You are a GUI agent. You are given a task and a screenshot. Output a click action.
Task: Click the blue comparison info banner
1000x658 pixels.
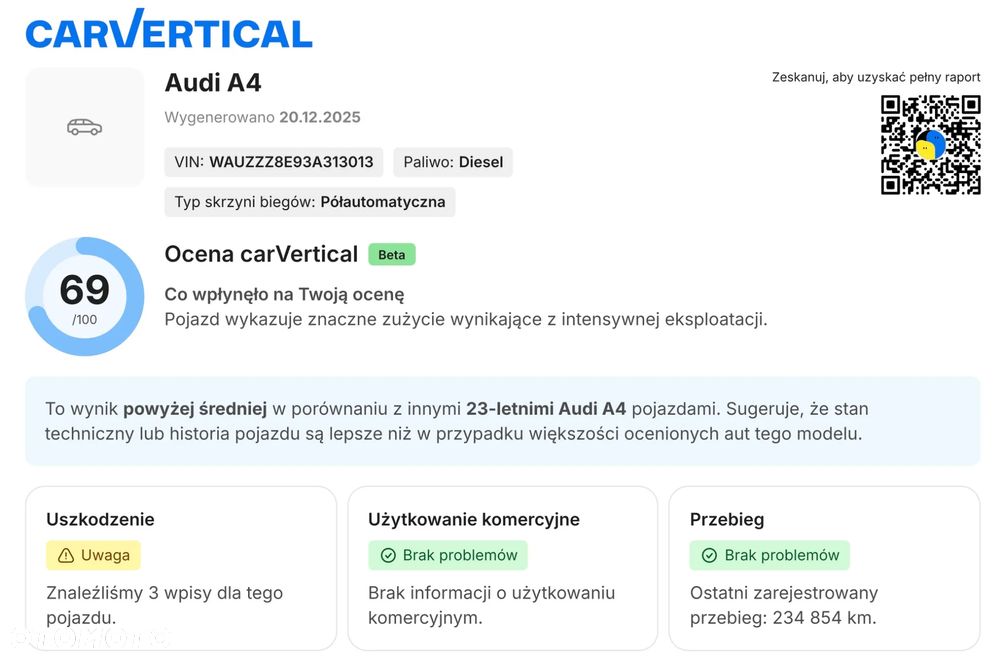click(x=502, y=421)
